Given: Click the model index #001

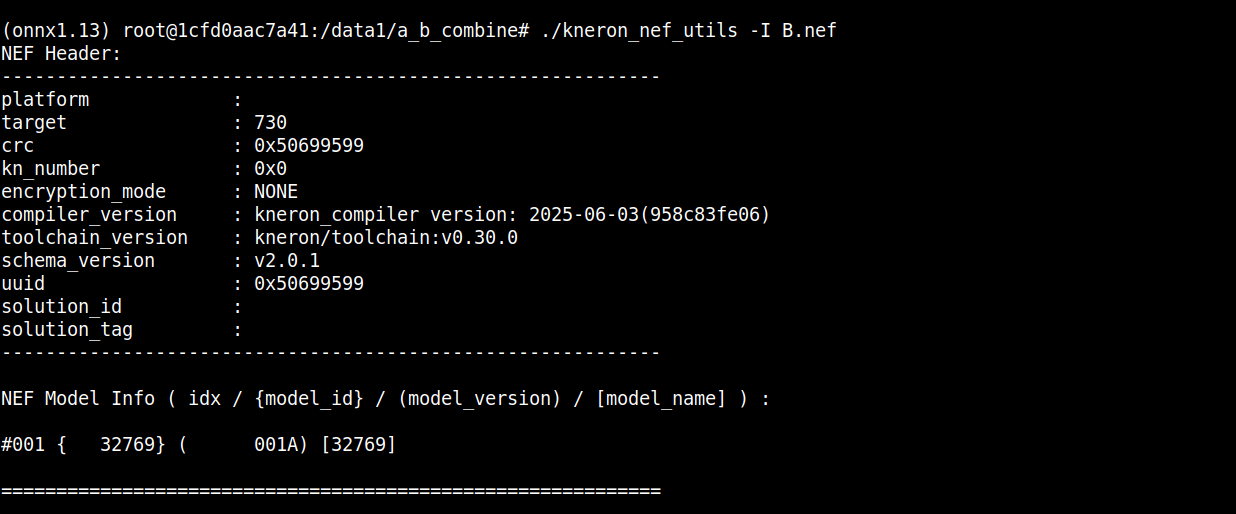Looking at the screenshot, I should (x=23, y=445).
